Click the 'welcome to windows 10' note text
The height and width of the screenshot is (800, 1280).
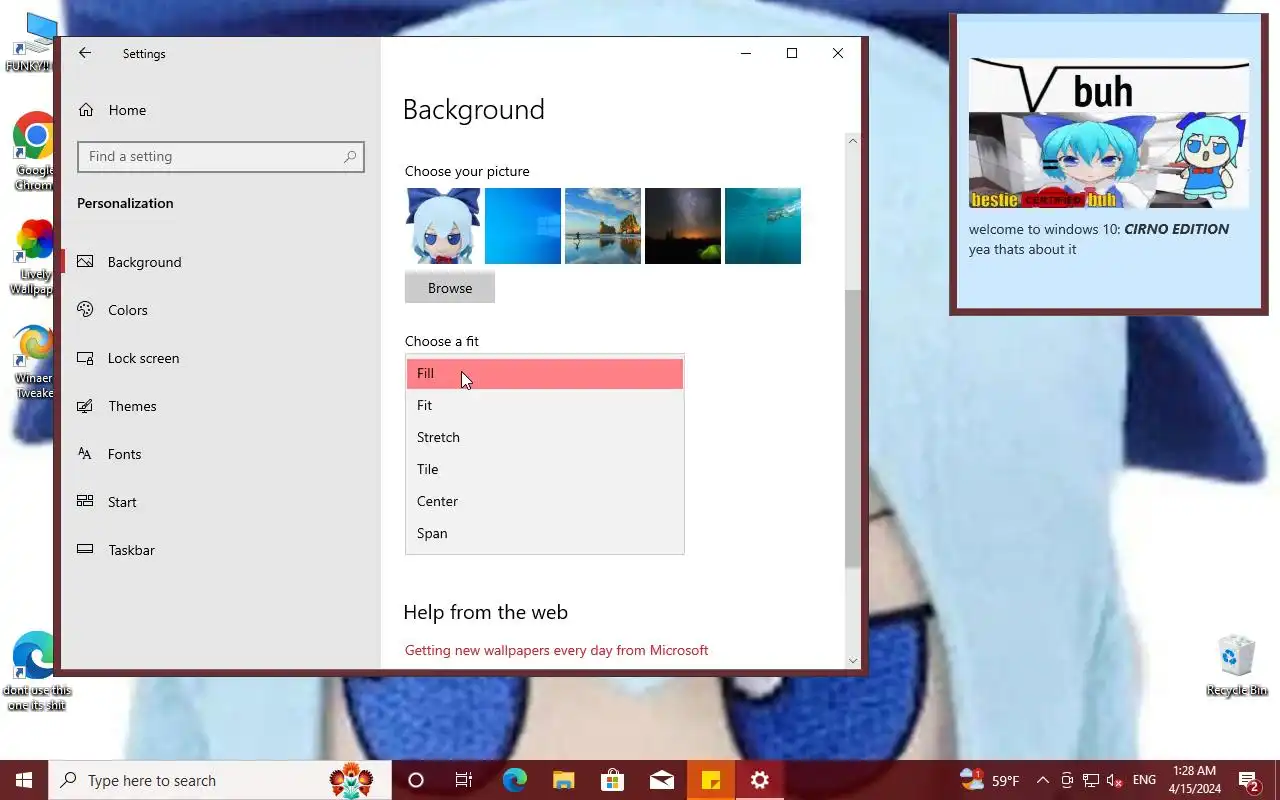[x=1099, y=229]
